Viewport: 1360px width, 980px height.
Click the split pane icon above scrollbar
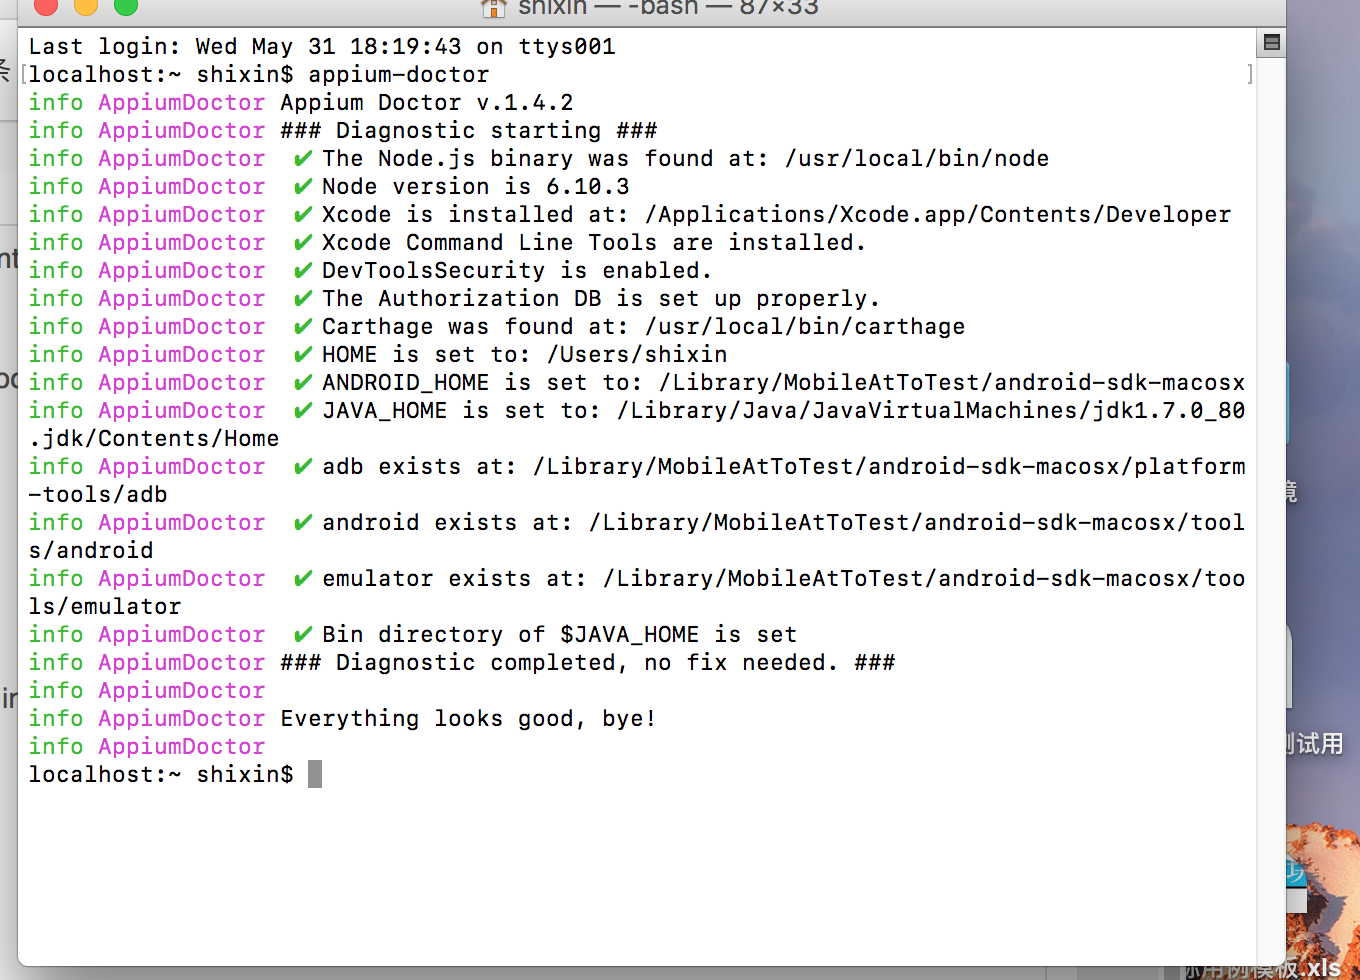(1271, 42)
